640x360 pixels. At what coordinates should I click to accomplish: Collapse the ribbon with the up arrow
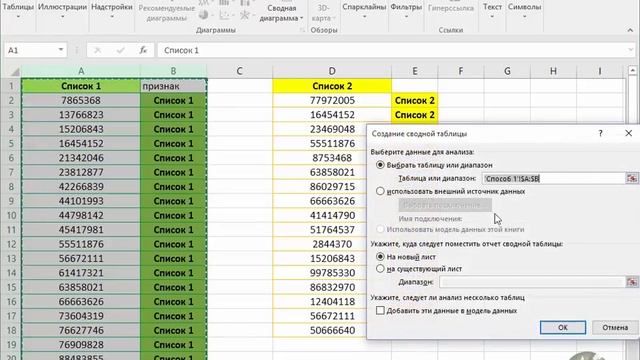(630, 30)
